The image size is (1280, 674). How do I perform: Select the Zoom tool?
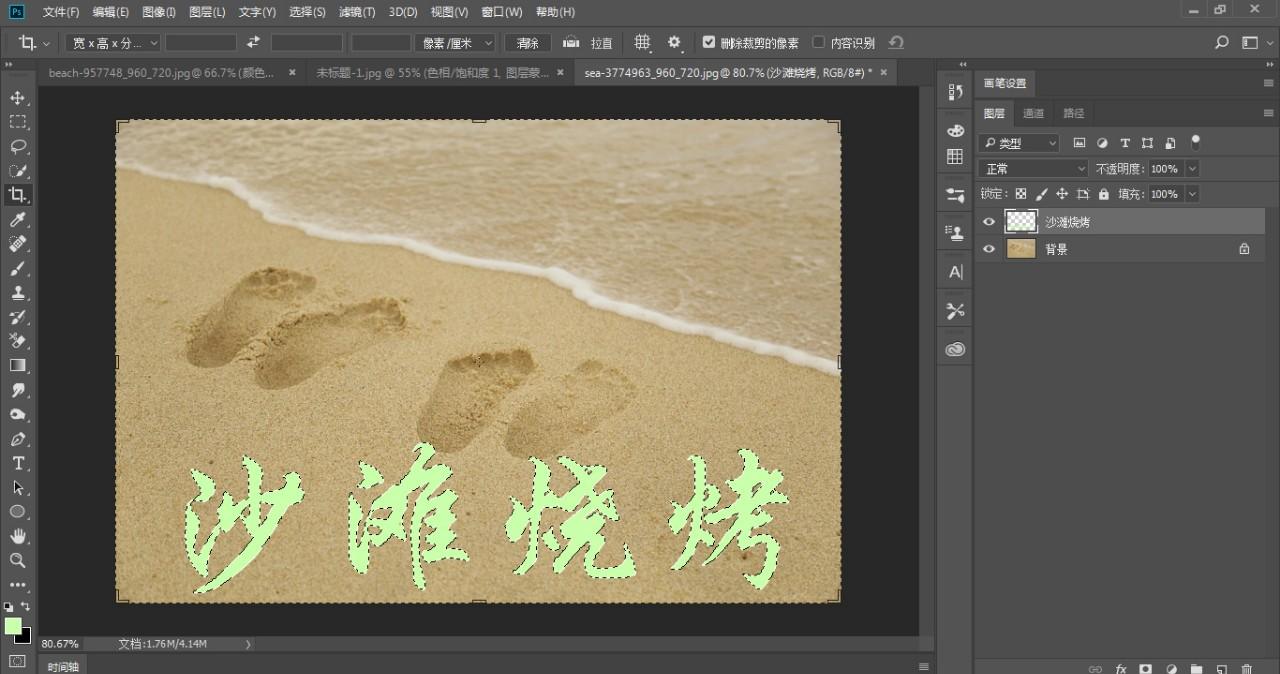point(18,560)
